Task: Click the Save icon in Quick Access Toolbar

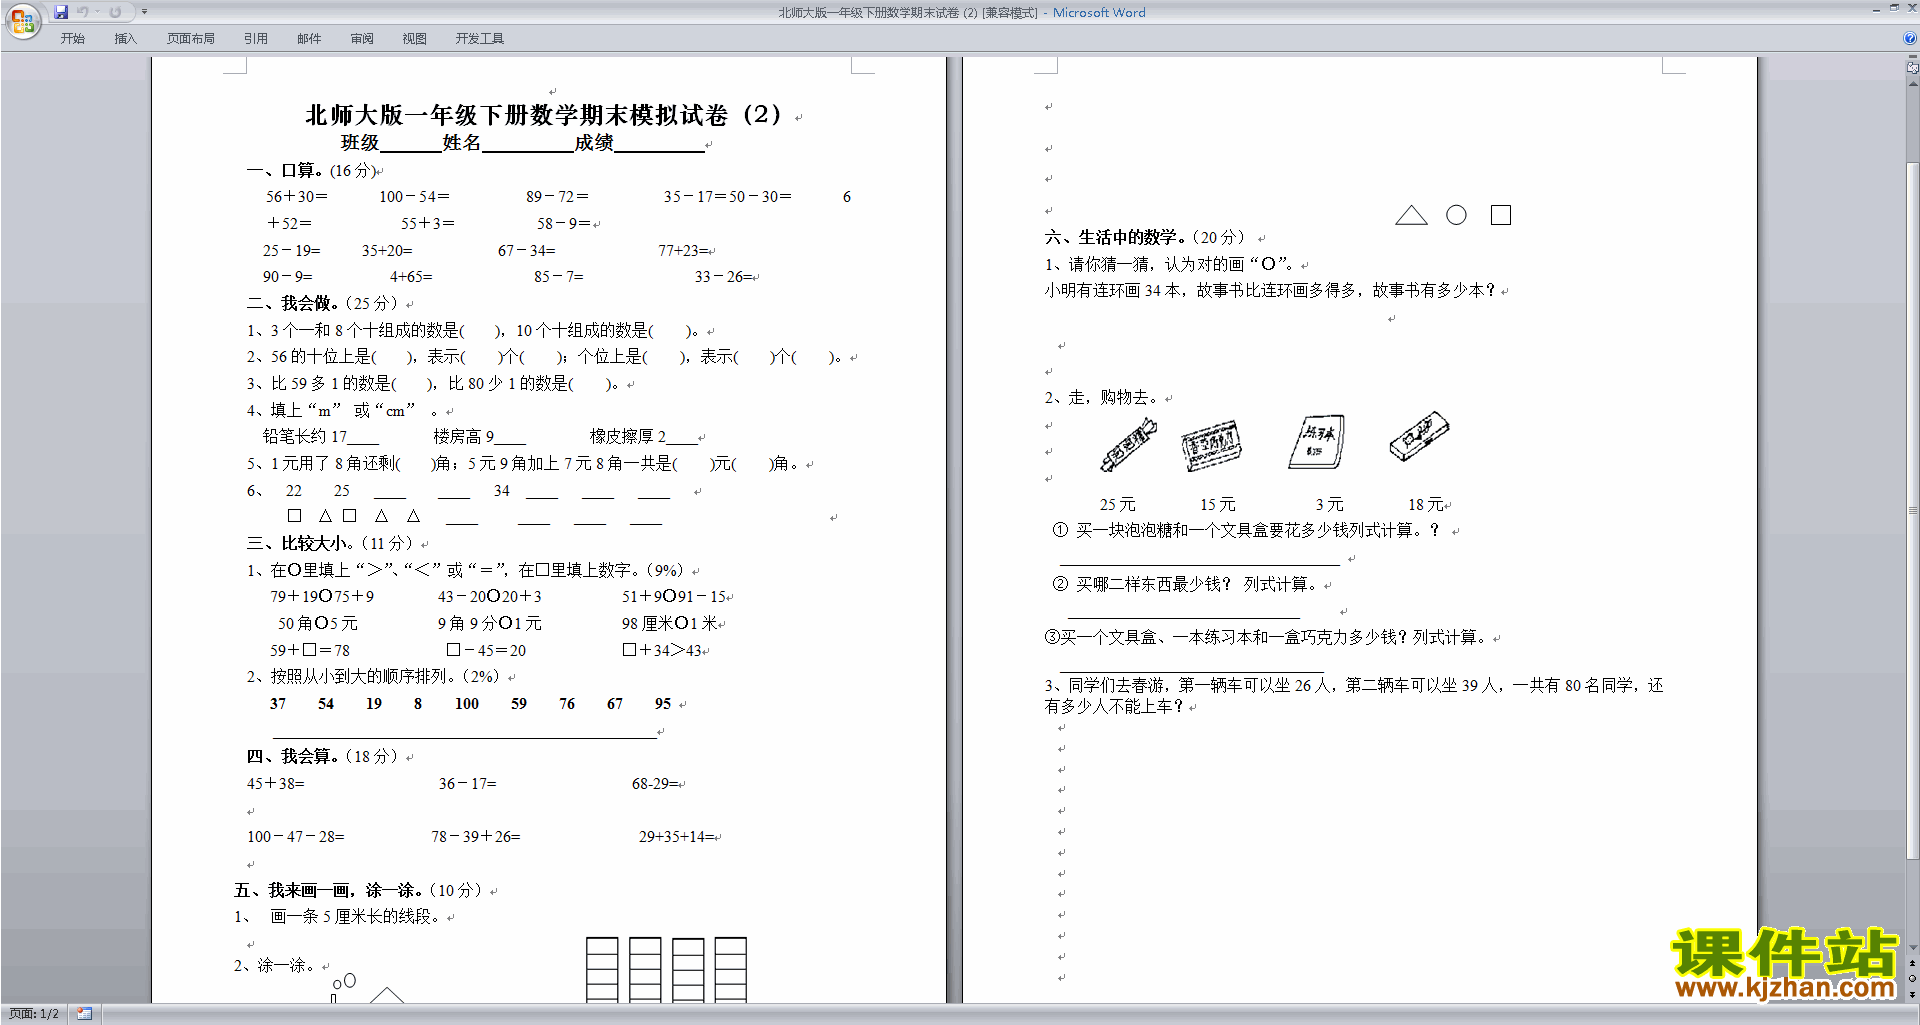Action: (61, 12)
